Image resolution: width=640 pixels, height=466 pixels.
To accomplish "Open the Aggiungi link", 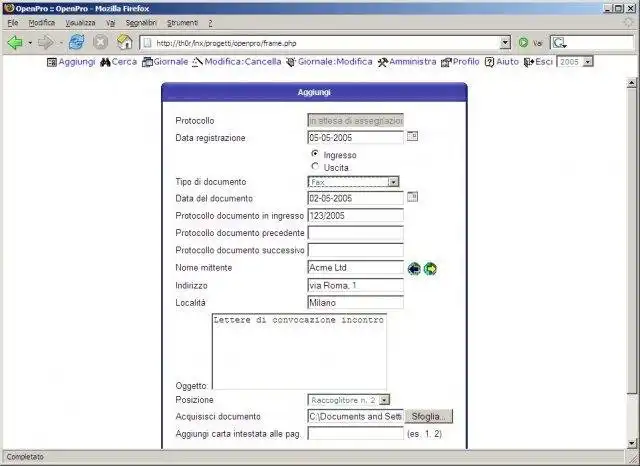I will (77, 62).
